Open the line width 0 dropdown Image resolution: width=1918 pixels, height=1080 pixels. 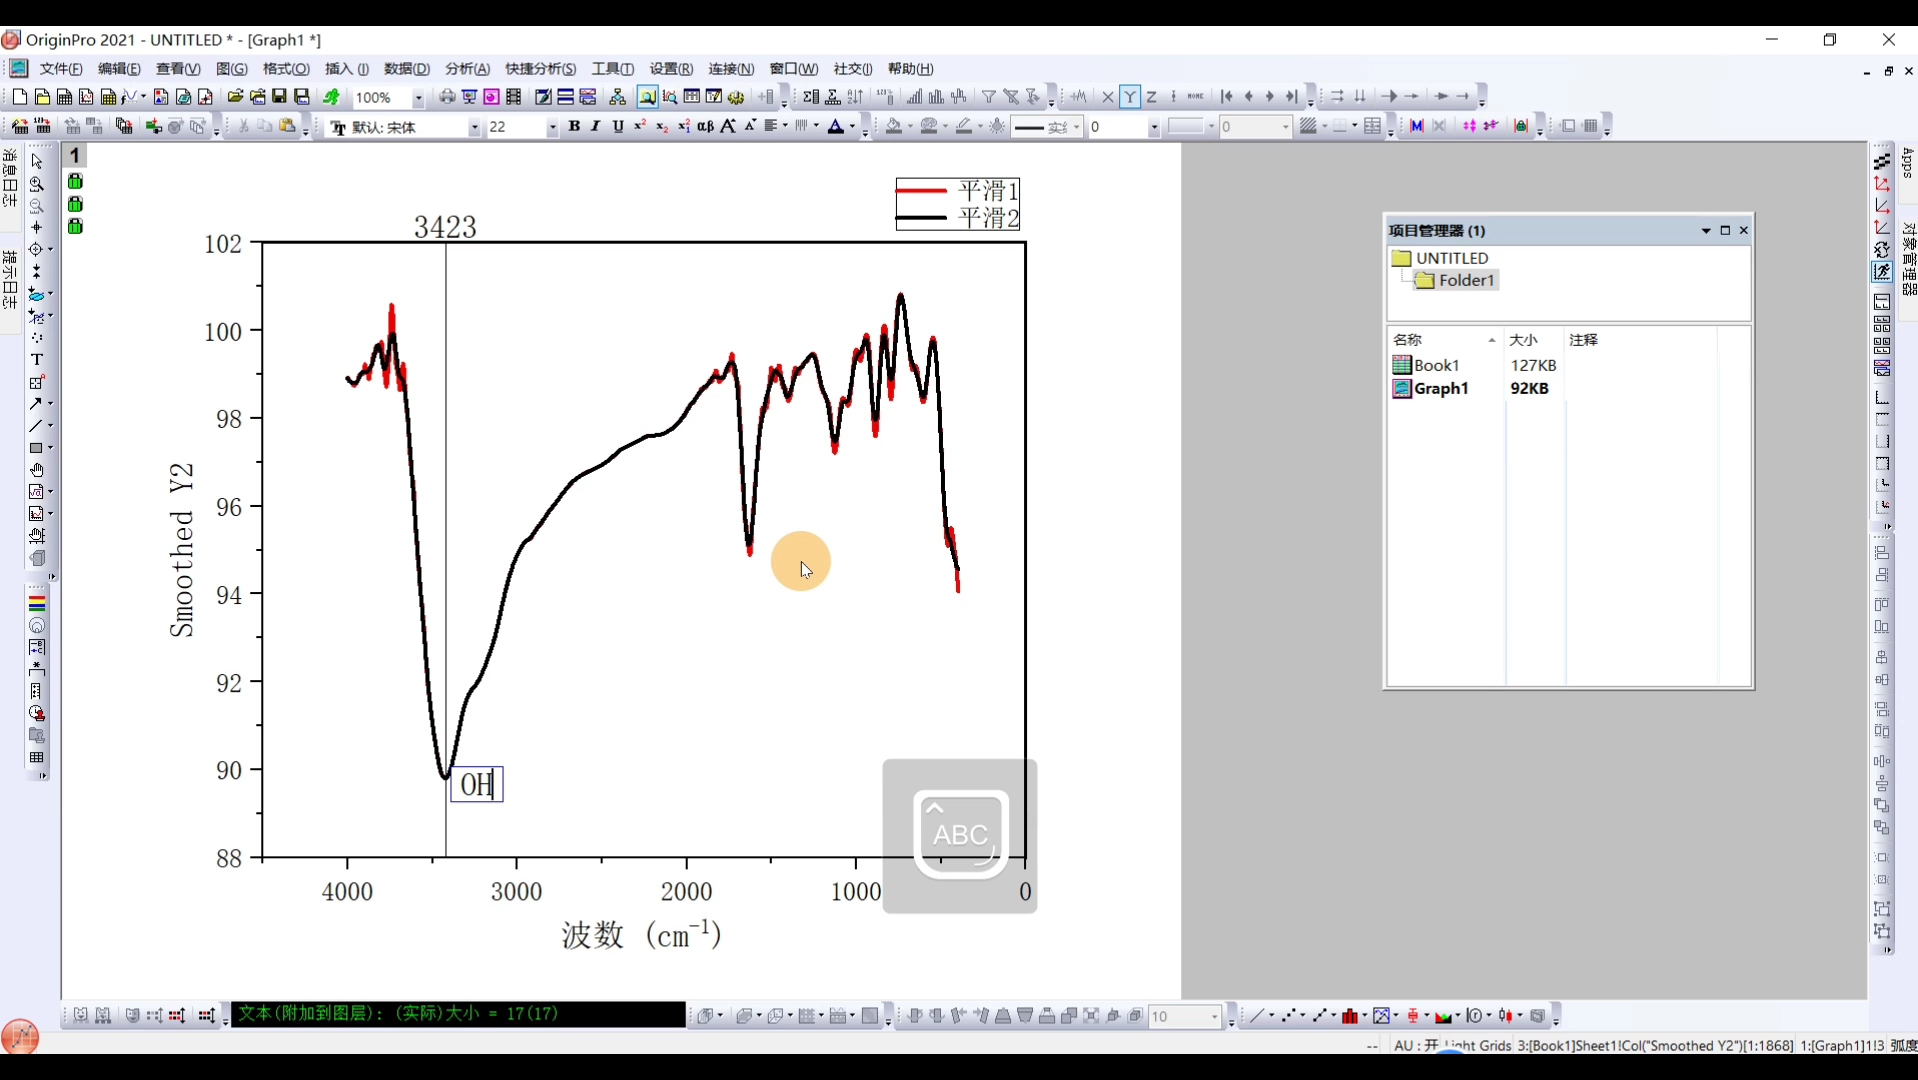tap(1154, 127)
